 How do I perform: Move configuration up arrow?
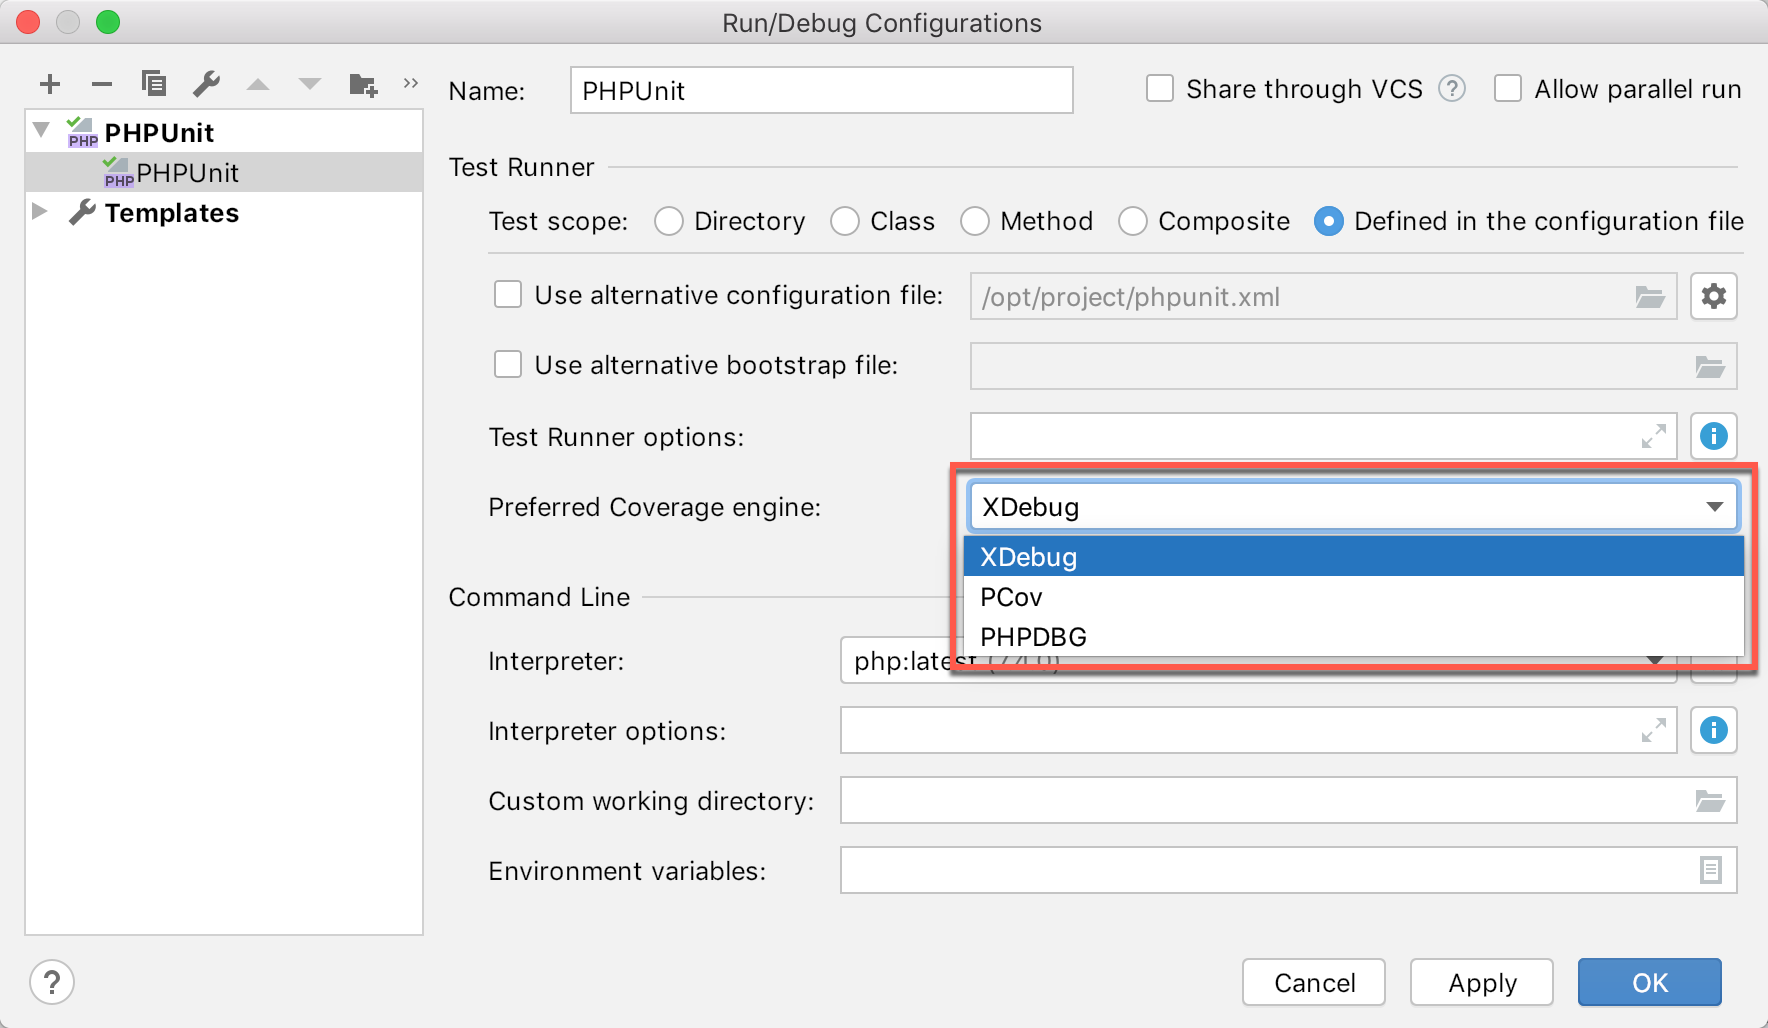pos(258,84)
